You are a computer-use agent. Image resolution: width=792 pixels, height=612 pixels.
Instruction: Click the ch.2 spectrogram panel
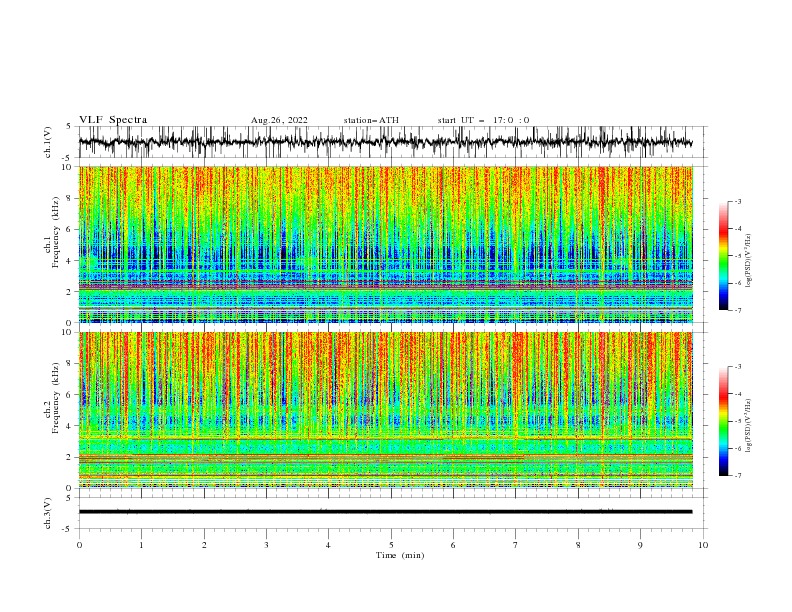tap(386, 410)
